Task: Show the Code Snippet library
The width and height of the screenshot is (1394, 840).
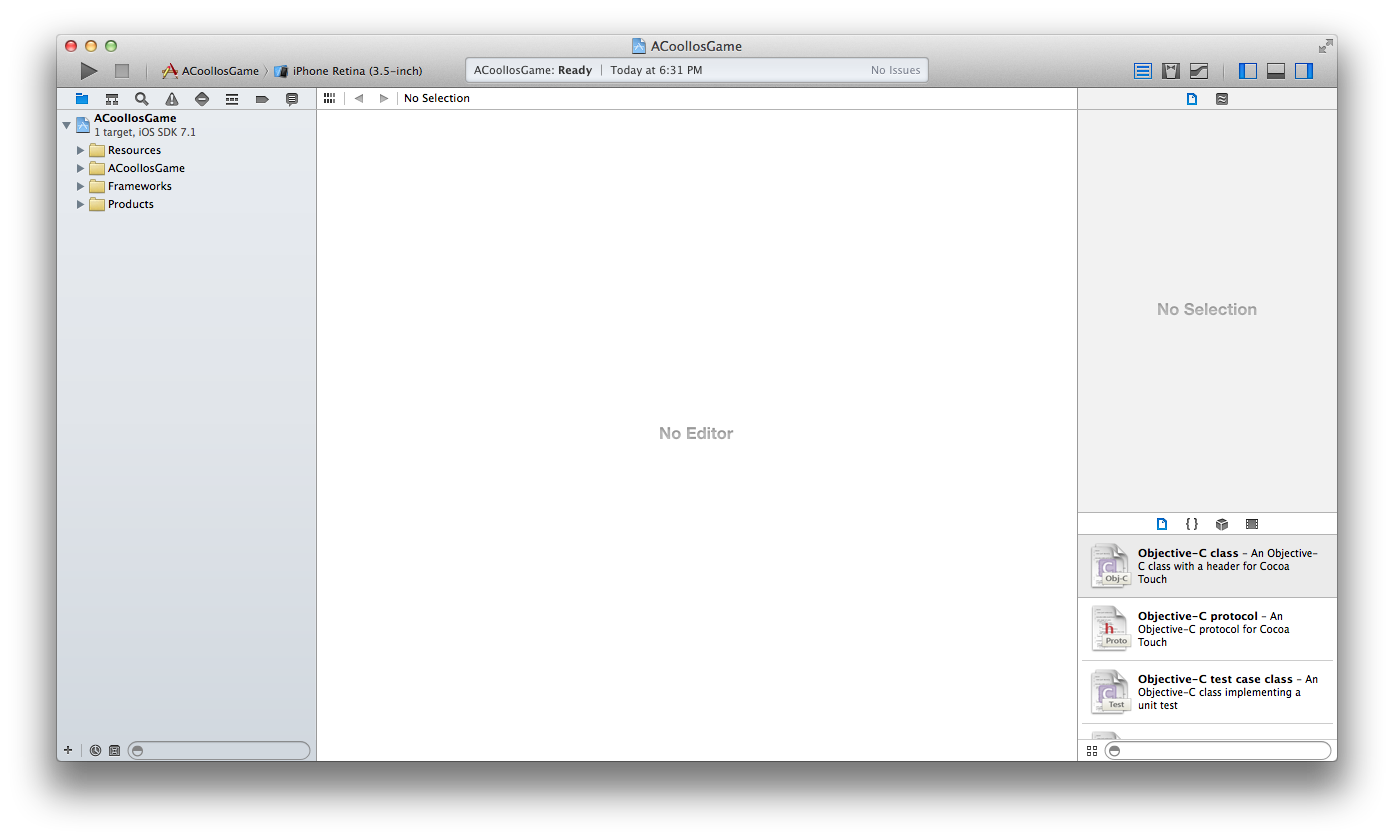Action: point(1192,524)
